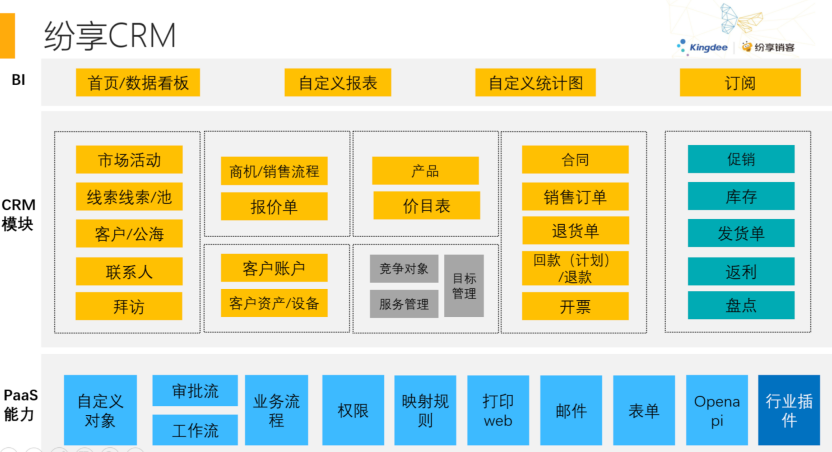This screenshot has height=452, width=832.
Task: Open the 拜访 module
Action: (x=129, y=306)
